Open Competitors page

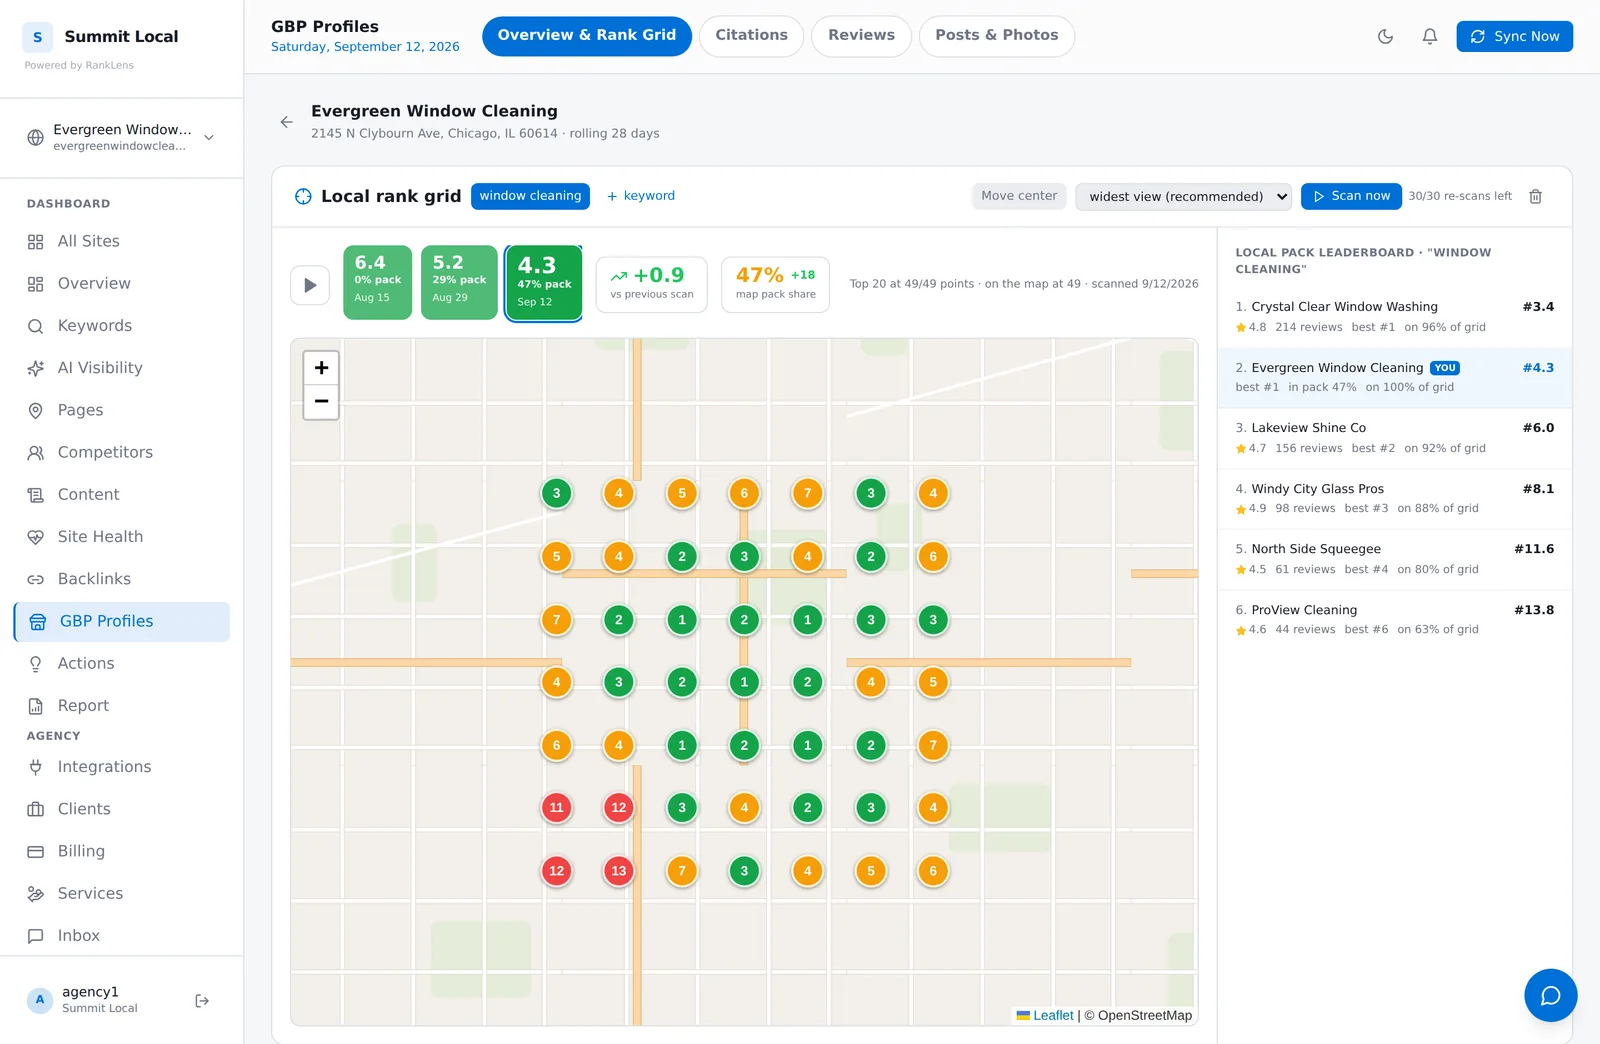pyautogui.click(x=122, y=452)
